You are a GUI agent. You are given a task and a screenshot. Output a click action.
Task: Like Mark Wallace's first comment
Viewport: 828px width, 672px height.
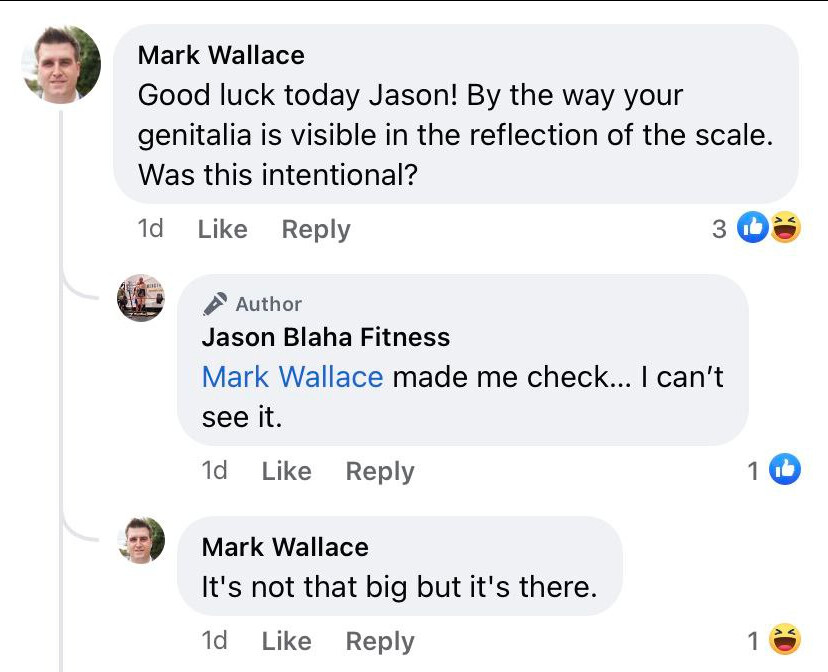tap(222, 229)
